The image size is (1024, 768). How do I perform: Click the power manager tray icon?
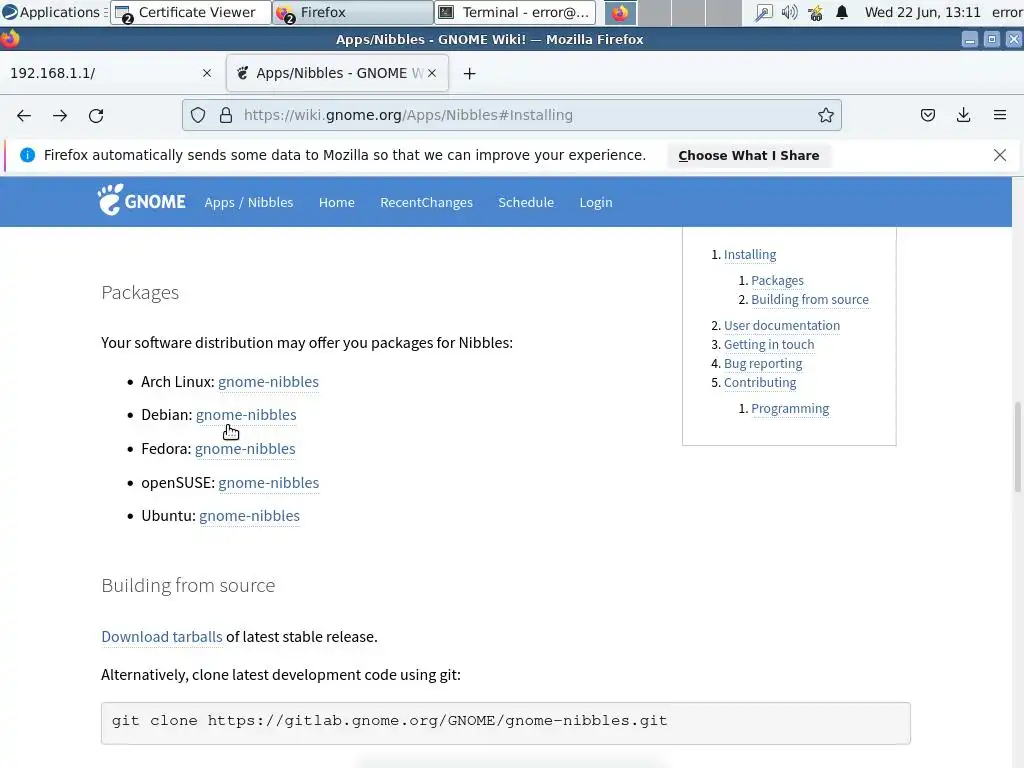click(x=815, y=12)
